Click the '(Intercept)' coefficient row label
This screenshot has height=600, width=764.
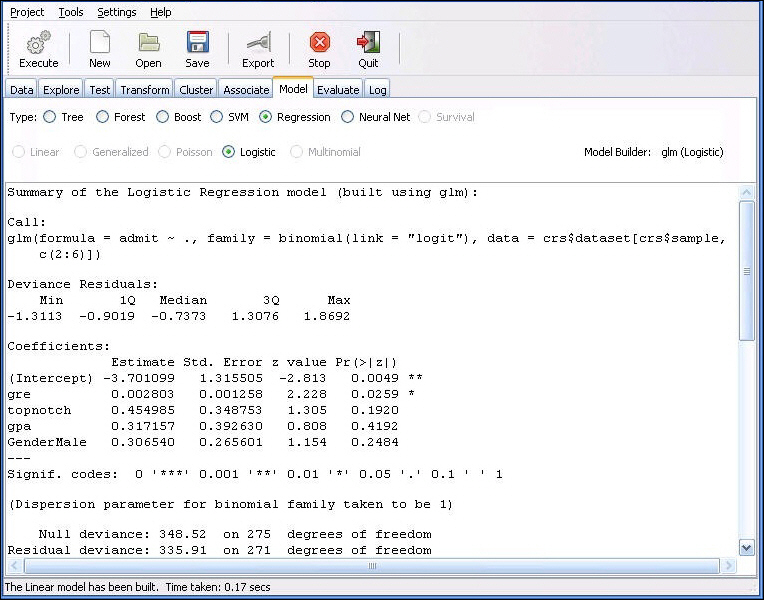pyautogui.click(x=51, y=378)
